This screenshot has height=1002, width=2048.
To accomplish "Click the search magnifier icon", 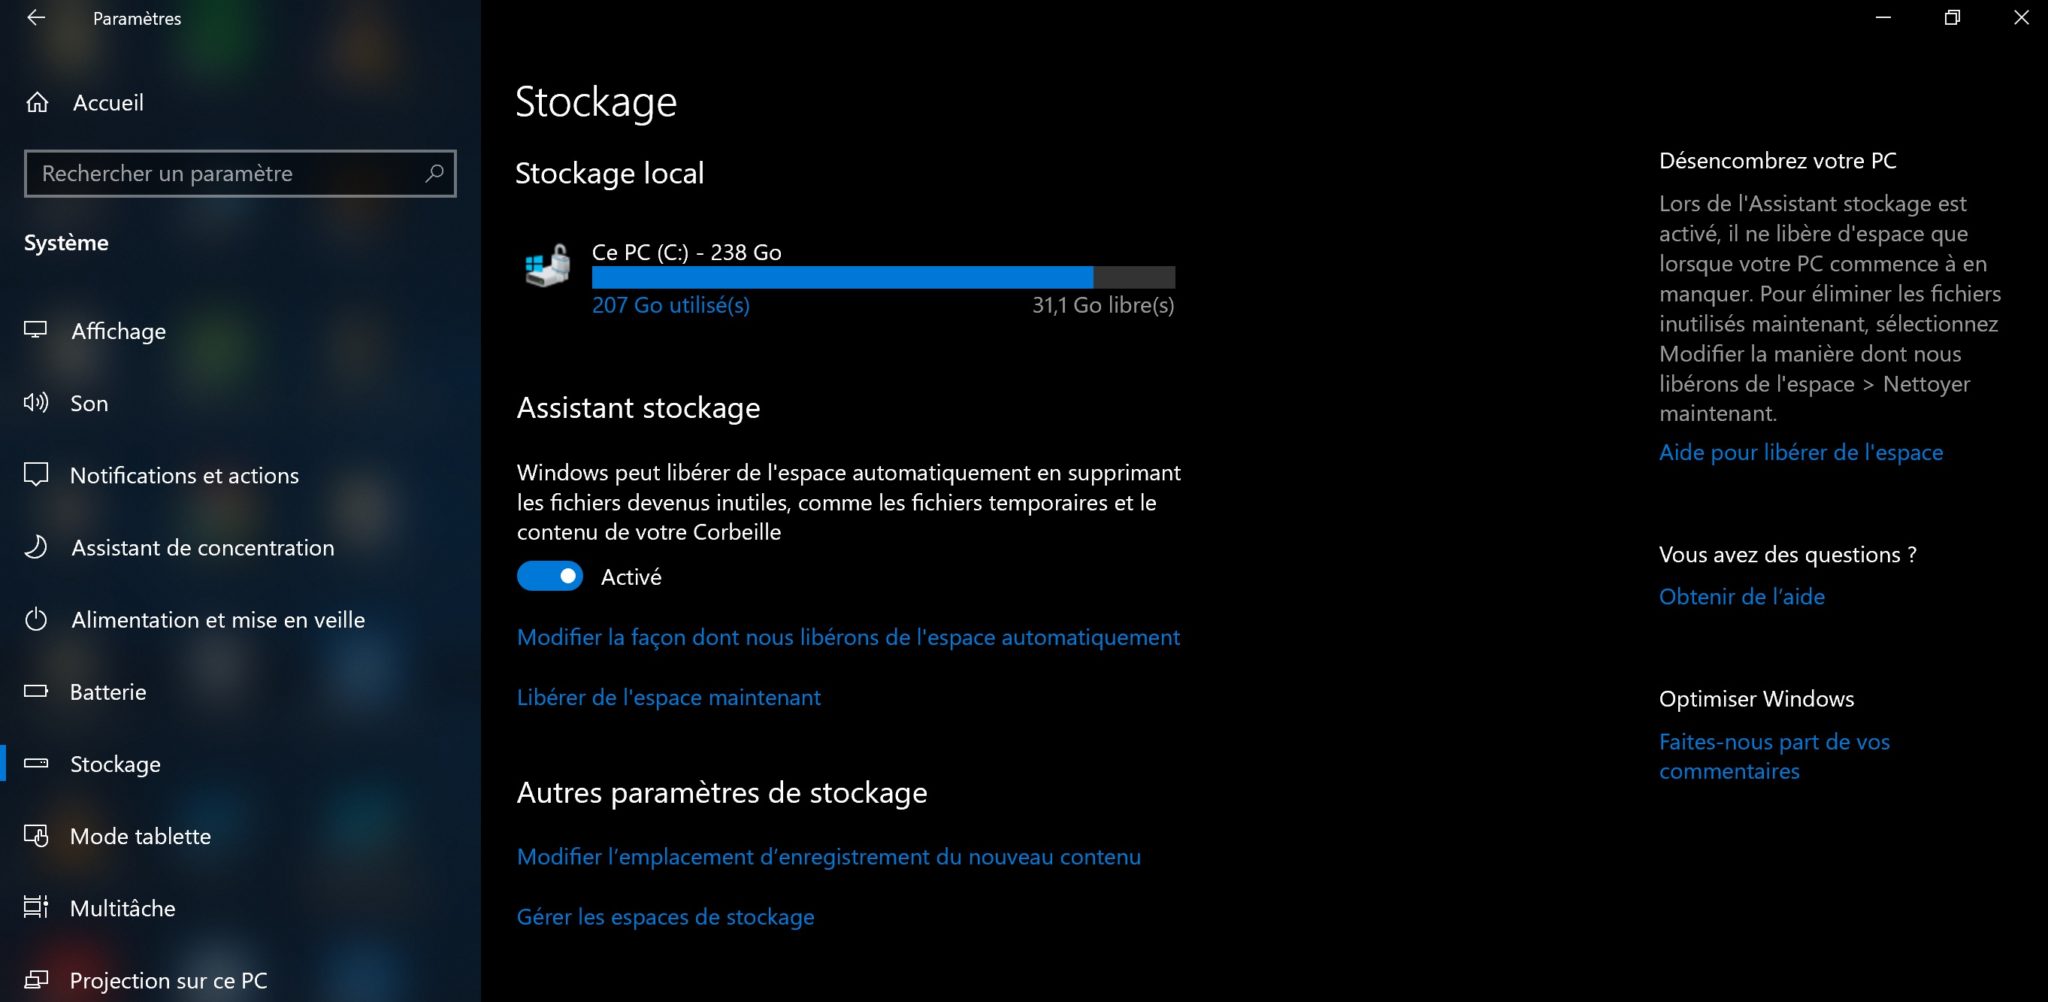I will click(434, 173).
